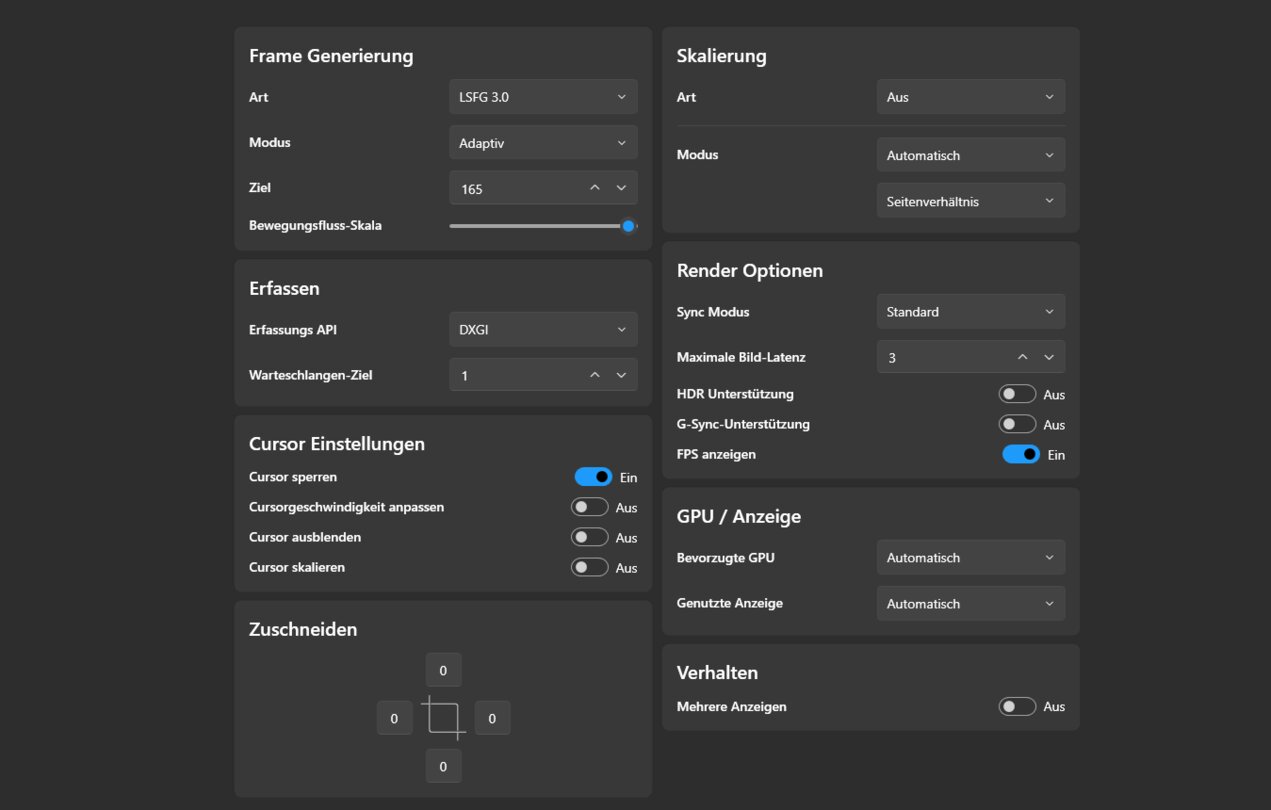
Task: Click the Bewegungsfluss-Skala slider handle
Action: click(628, 226)
